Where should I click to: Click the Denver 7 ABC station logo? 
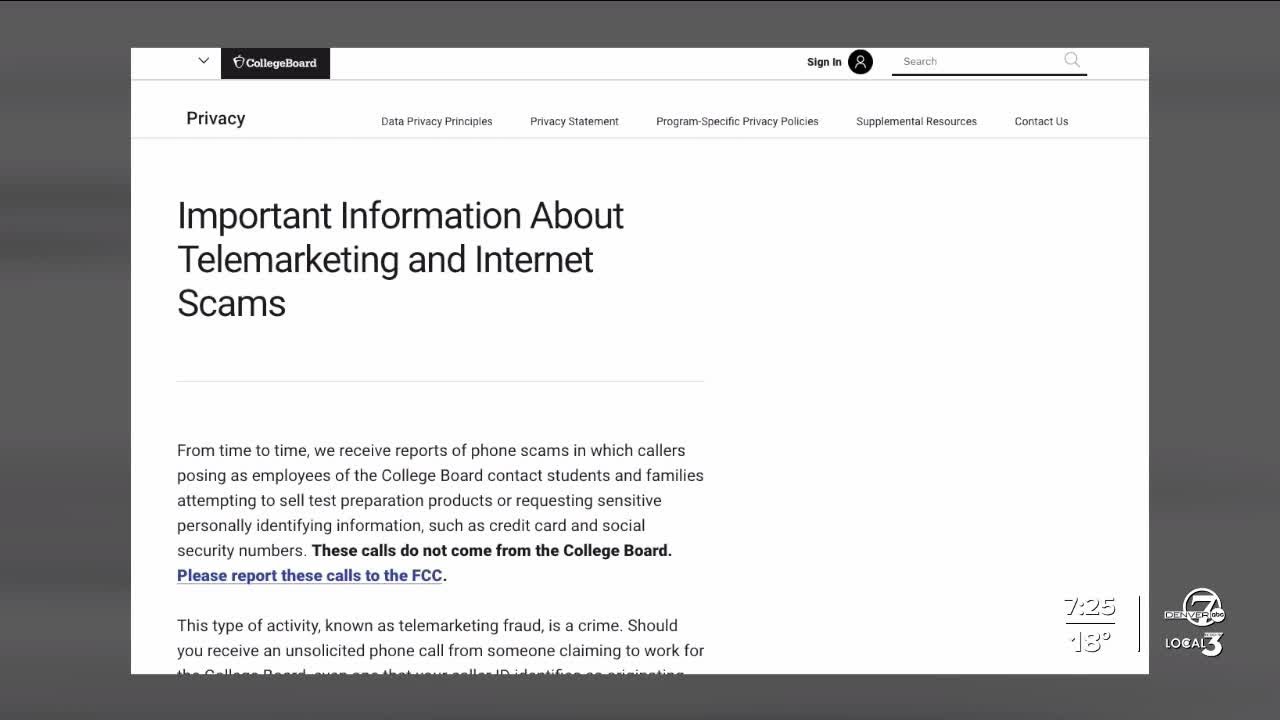(1196, 608)
